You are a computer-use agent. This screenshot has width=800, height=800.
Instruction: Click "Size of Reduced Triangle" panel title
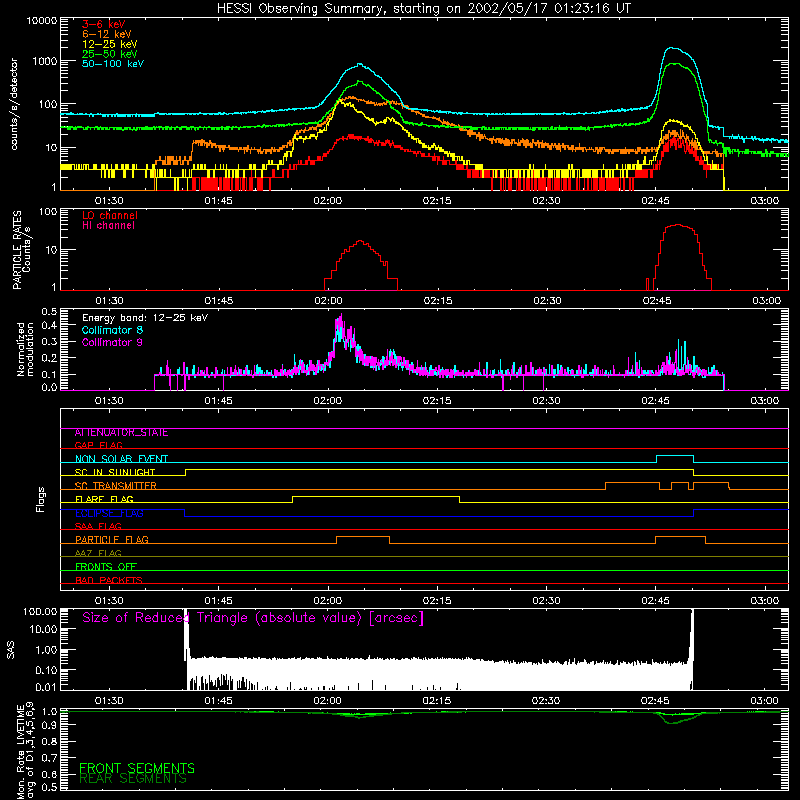pos(253,618)
